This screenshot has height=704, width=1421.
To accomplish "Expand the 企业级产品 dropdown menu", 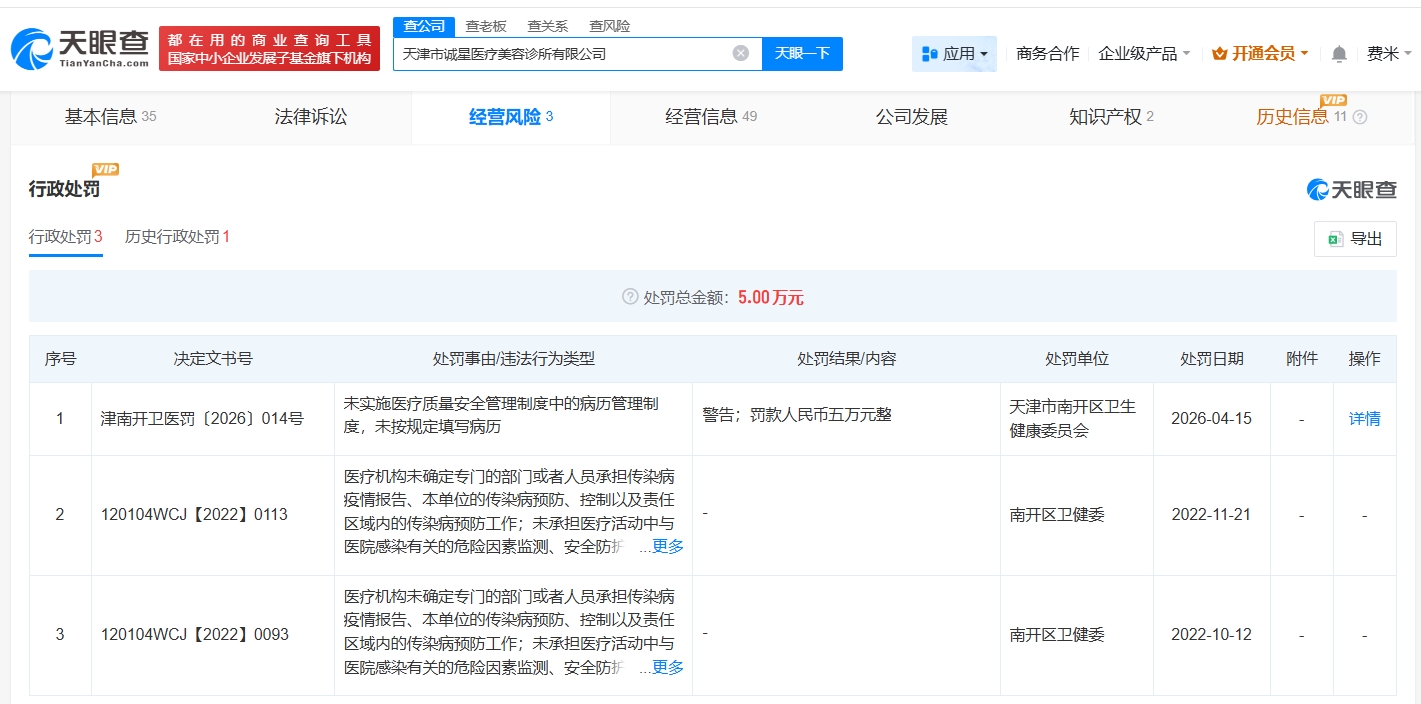I will pyautogui.click(x=1144, y=54).
